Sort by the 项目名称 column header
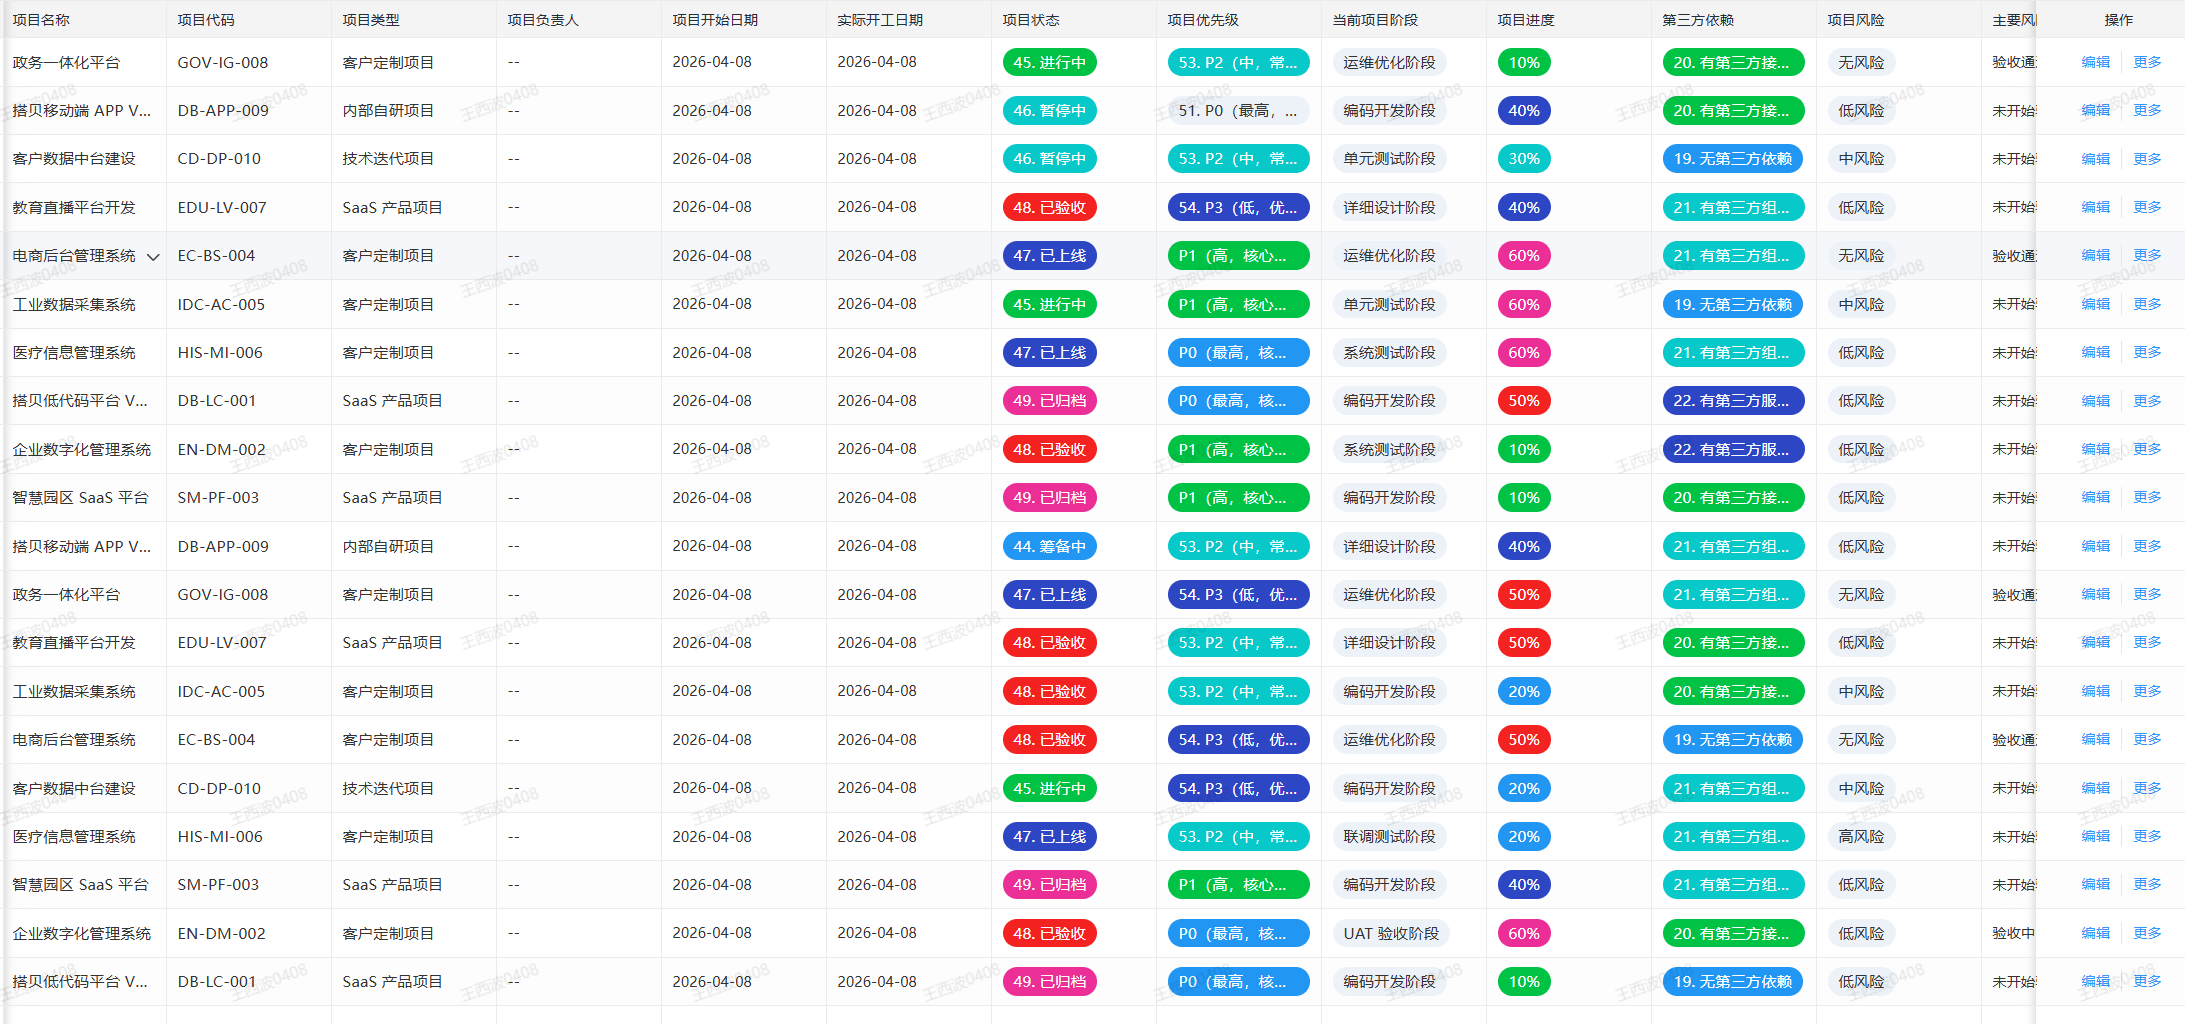This screenshot has width=2185, height=1024. (x=41, y=20)
